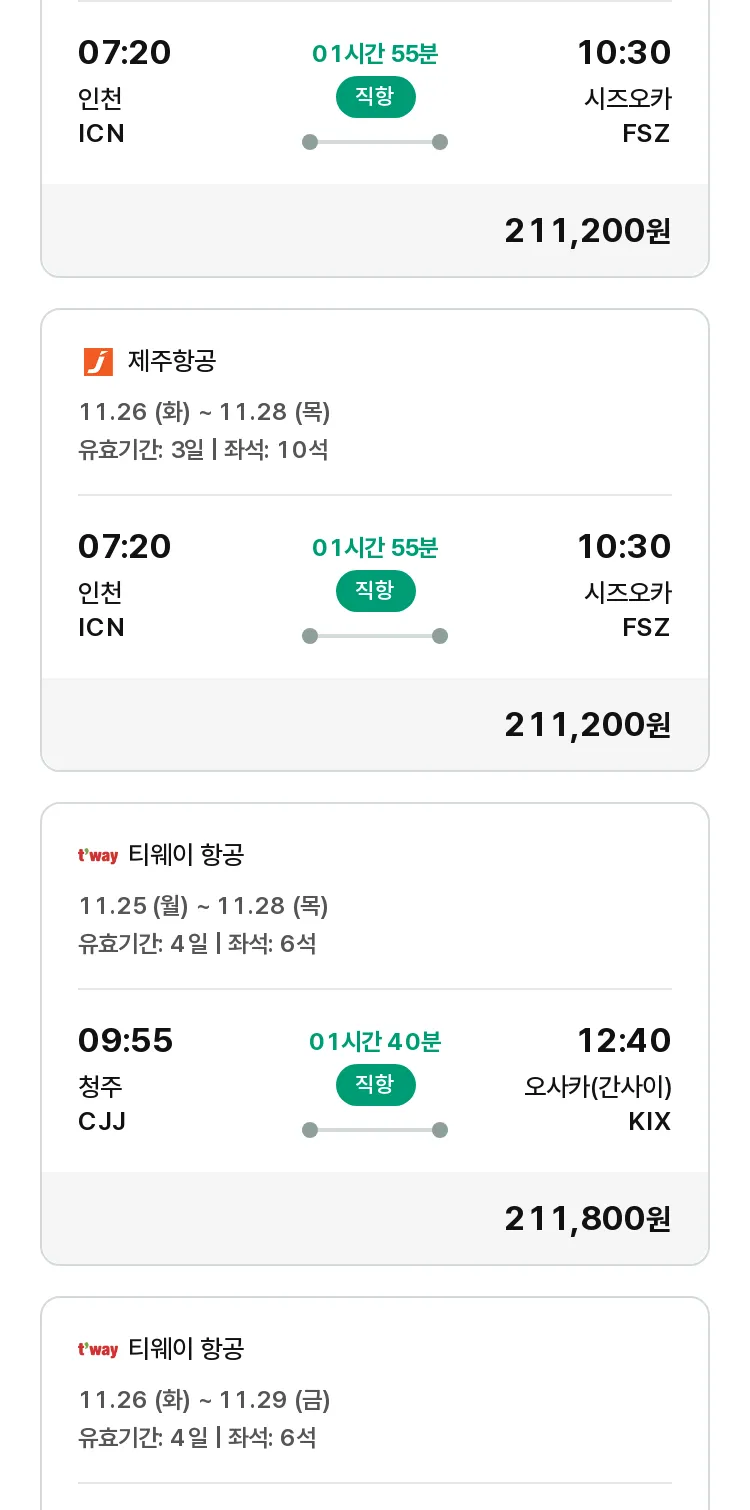Click the Jeju Air orange logo icon
The image size is (750, 1510).
pyautogui.click(x=98, y=361)
